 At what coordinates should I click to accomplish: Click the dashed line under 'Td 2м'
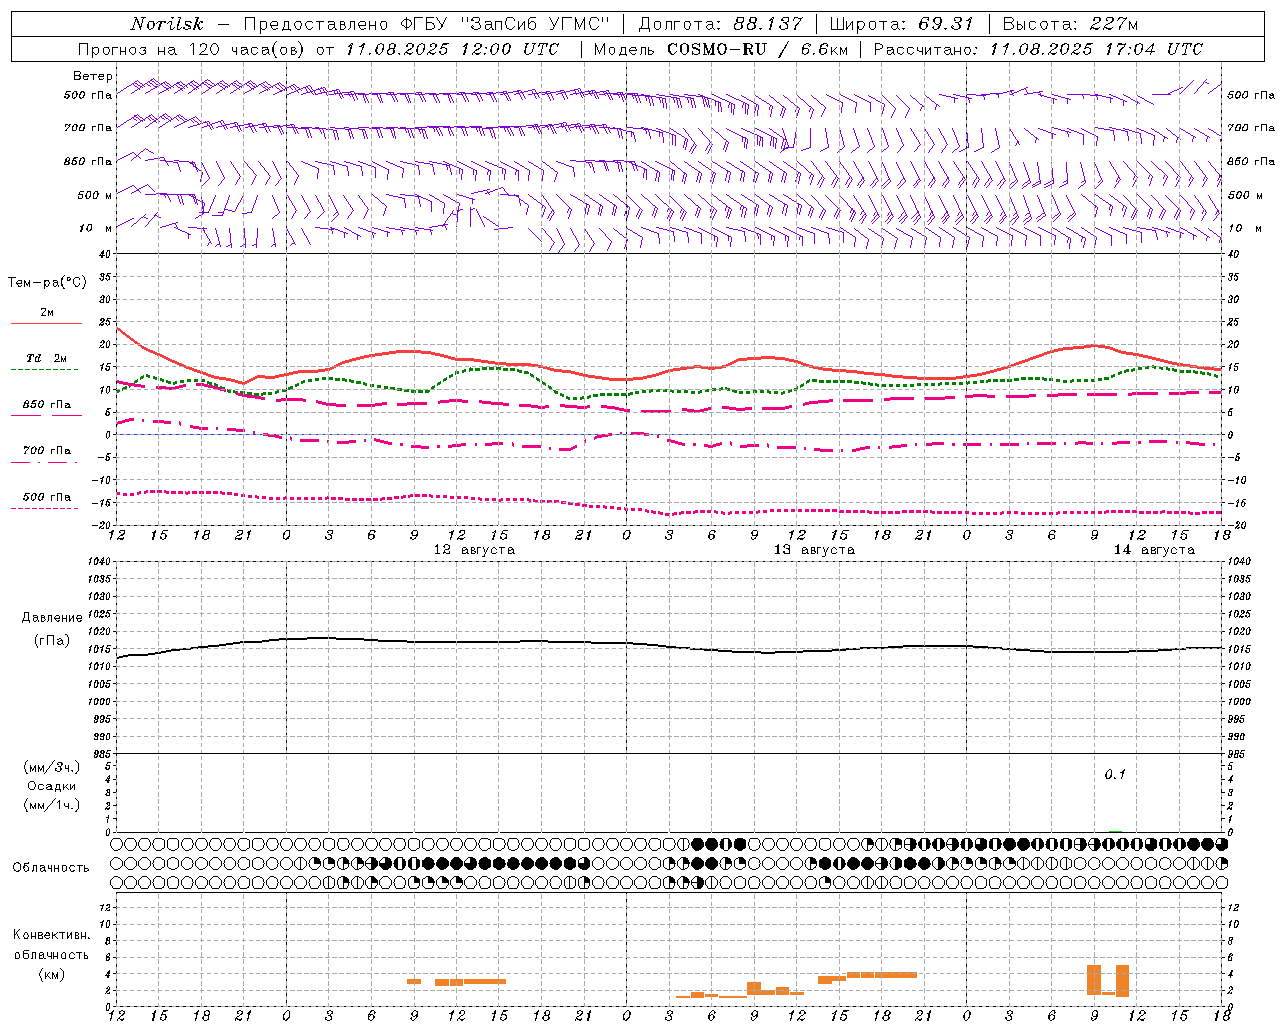pos(45,369)
